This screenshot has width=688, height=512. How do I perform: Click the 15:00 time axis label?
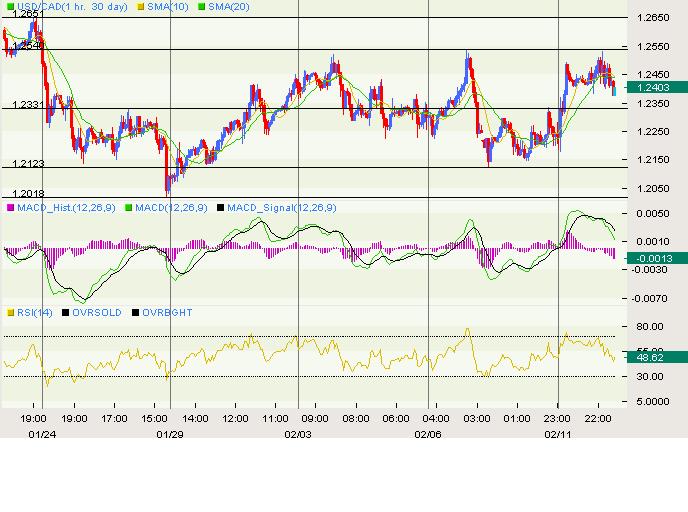(x=154, y=419)
